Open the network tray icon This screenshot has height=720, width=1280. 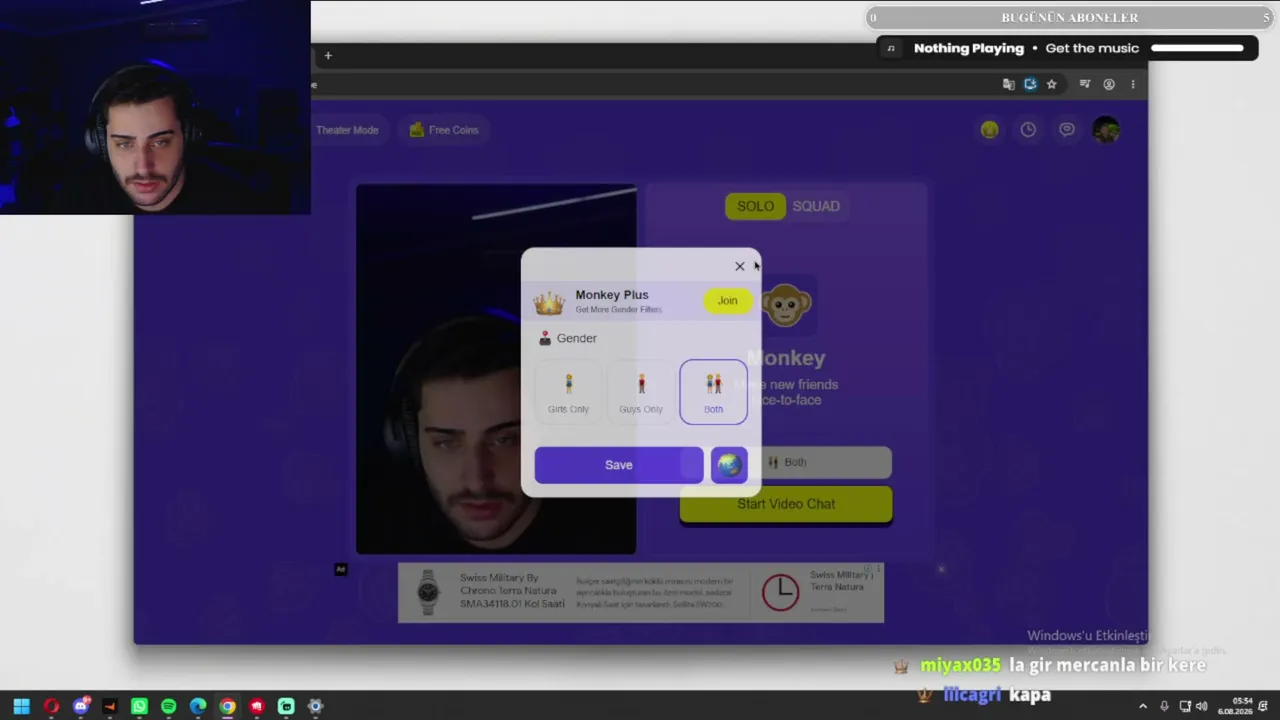pyautogui.click(x=1185, y=706)
